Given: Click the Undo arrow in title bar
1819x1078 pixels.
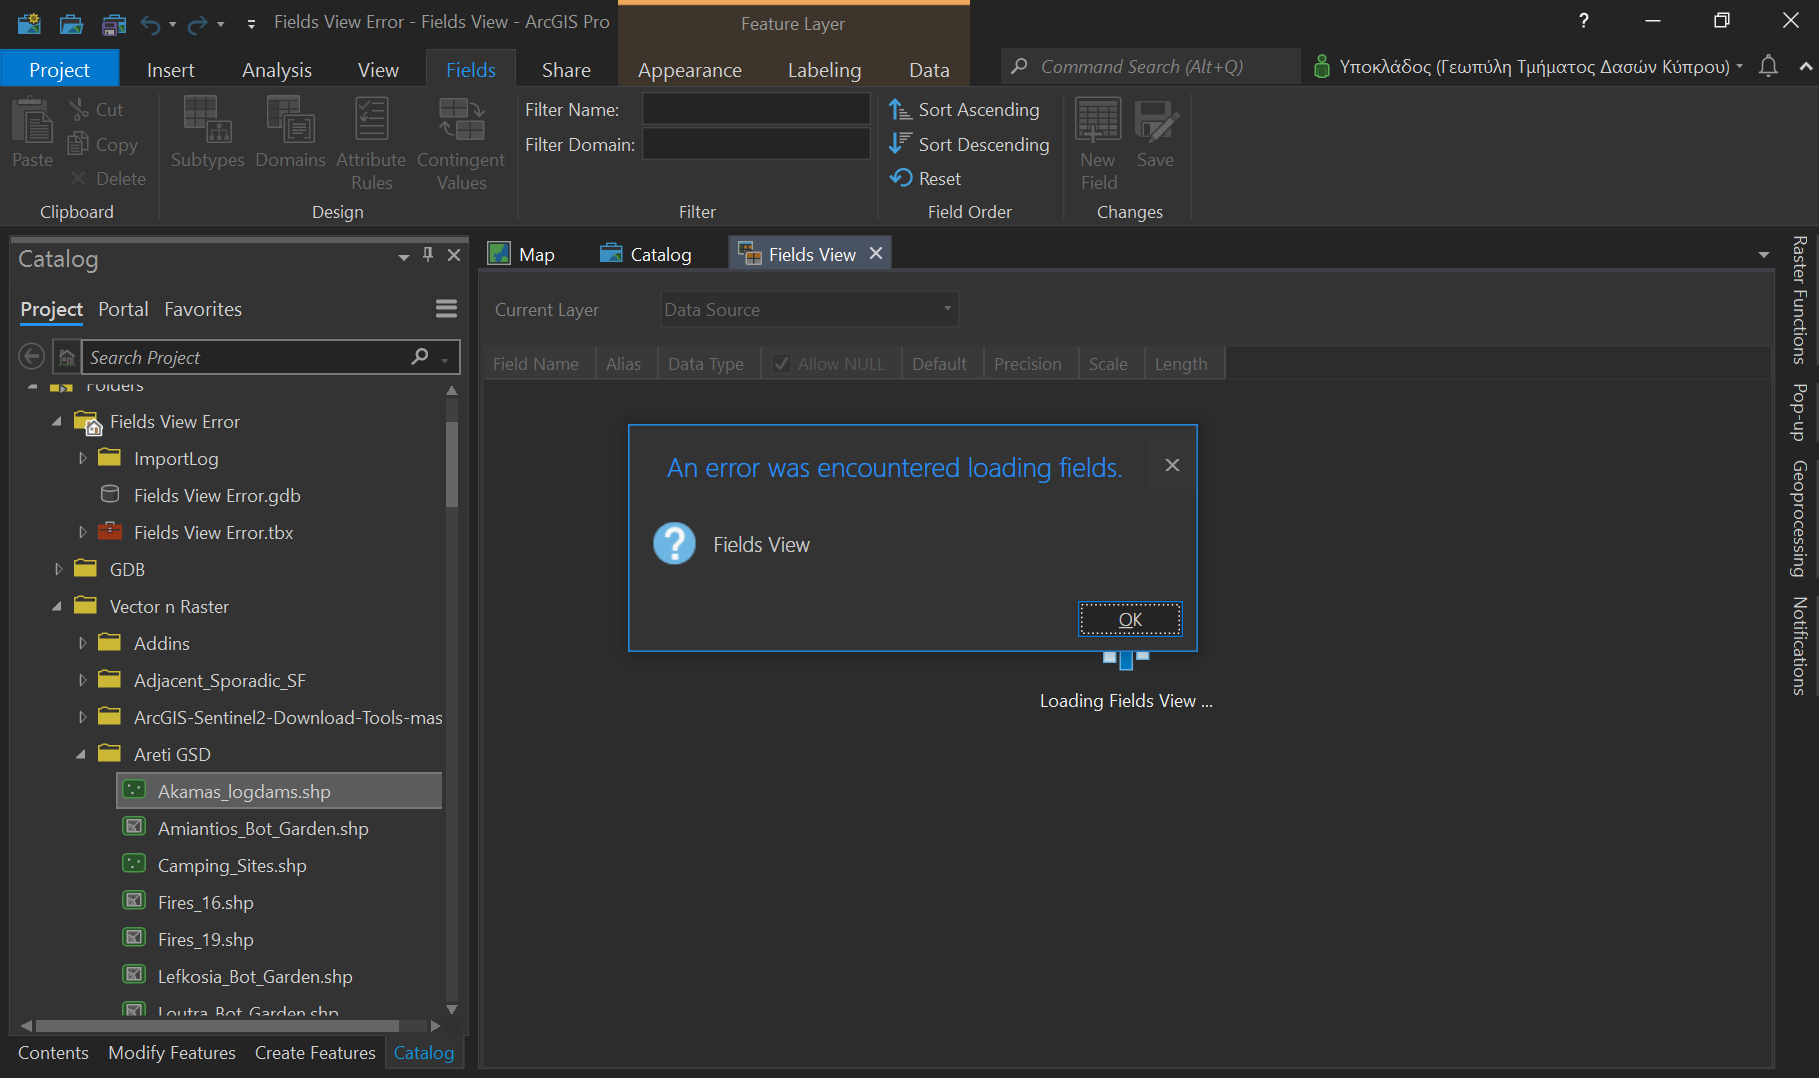Looking at the screenshot, I should click(150, 23).
